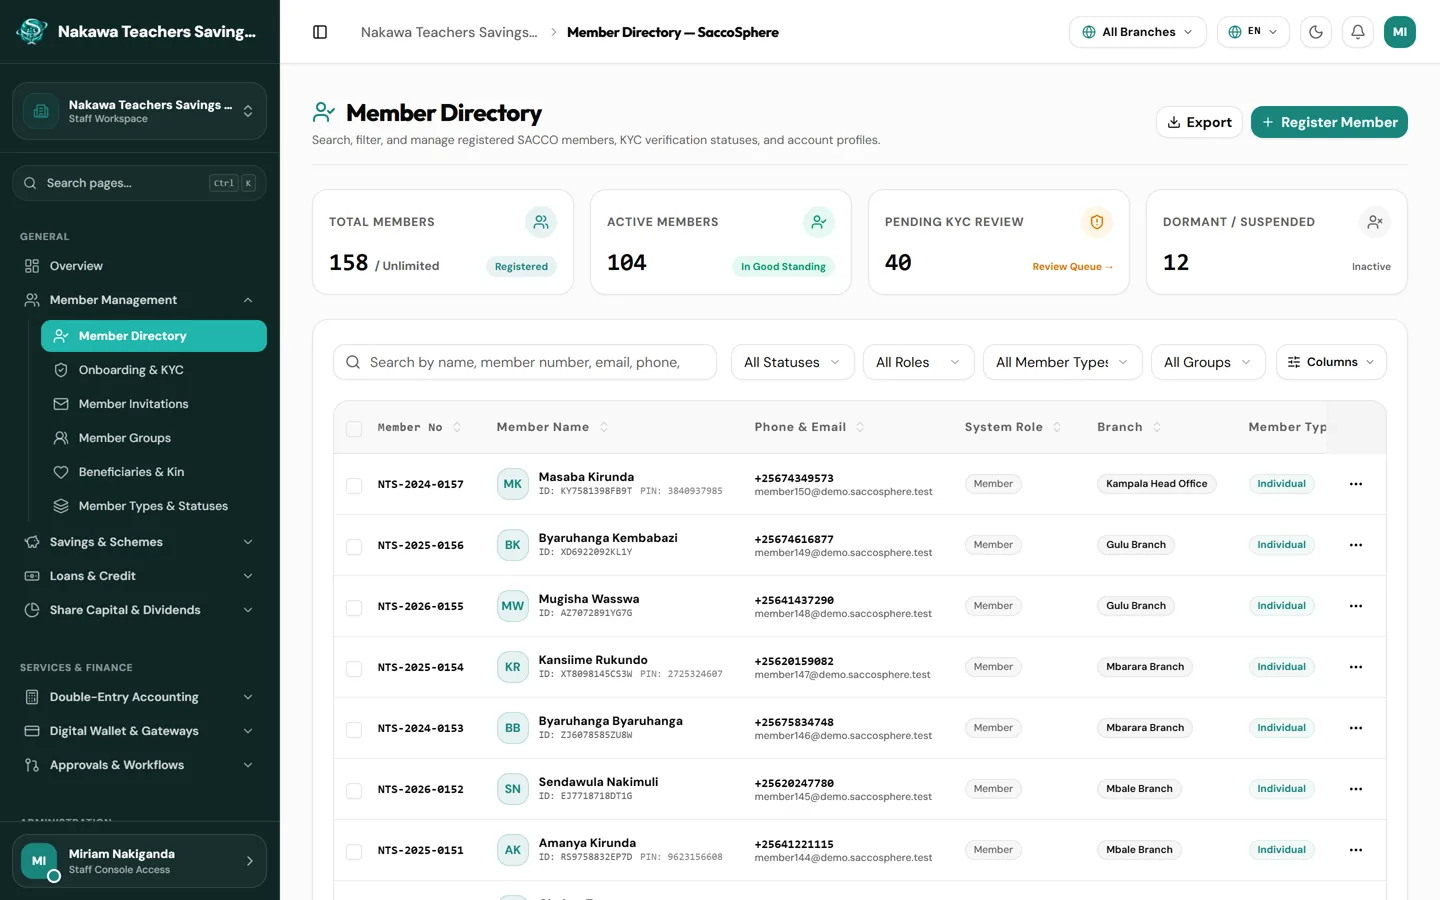Viewport: 1440px width, 900px height.
Task: Sort by Phone & Email column arrows
Action: pos(860,427)
